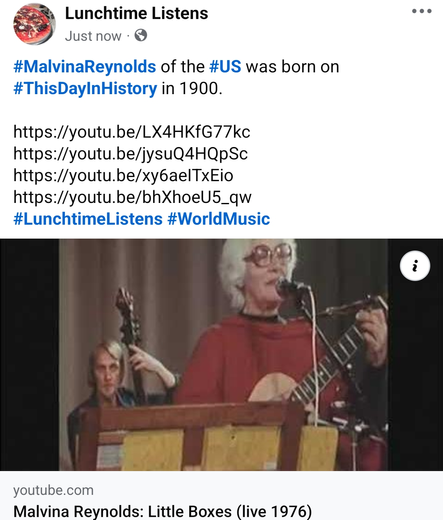This screenshot has height=520, width=443.
Task: Open the #WorldMusic hashtag
Action: [x=219, y=219]
